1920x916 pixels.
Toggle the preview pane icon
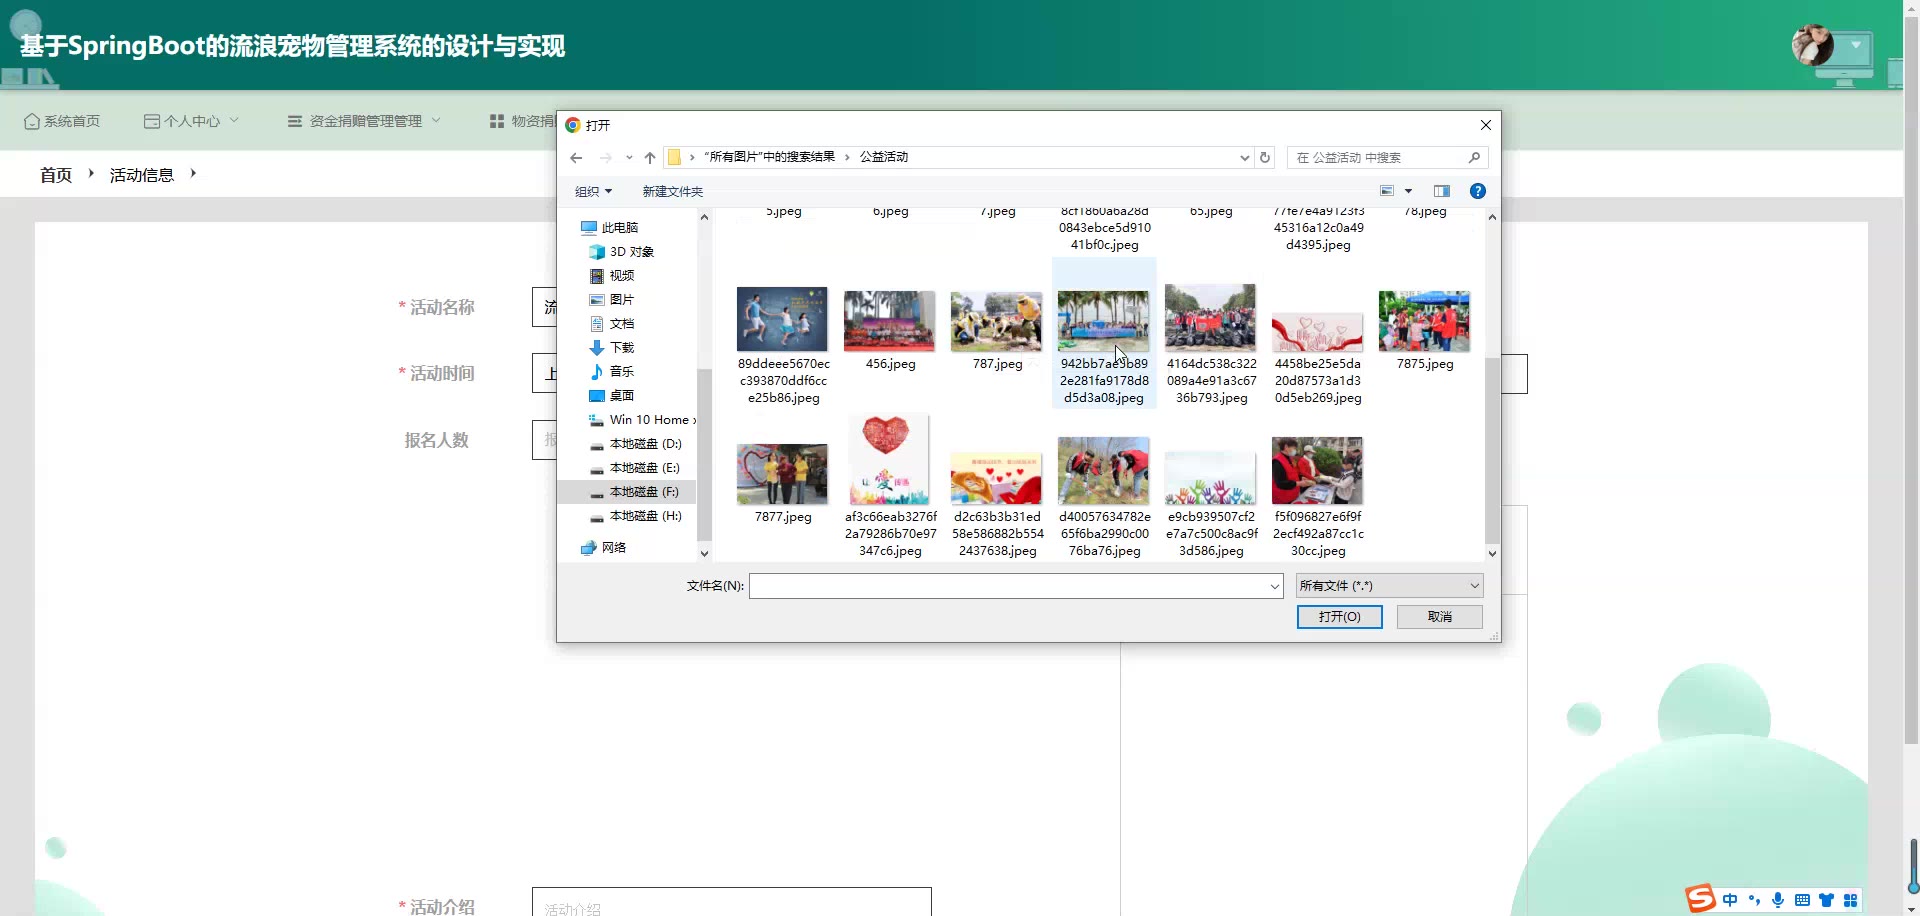(x=1442, y=191)
